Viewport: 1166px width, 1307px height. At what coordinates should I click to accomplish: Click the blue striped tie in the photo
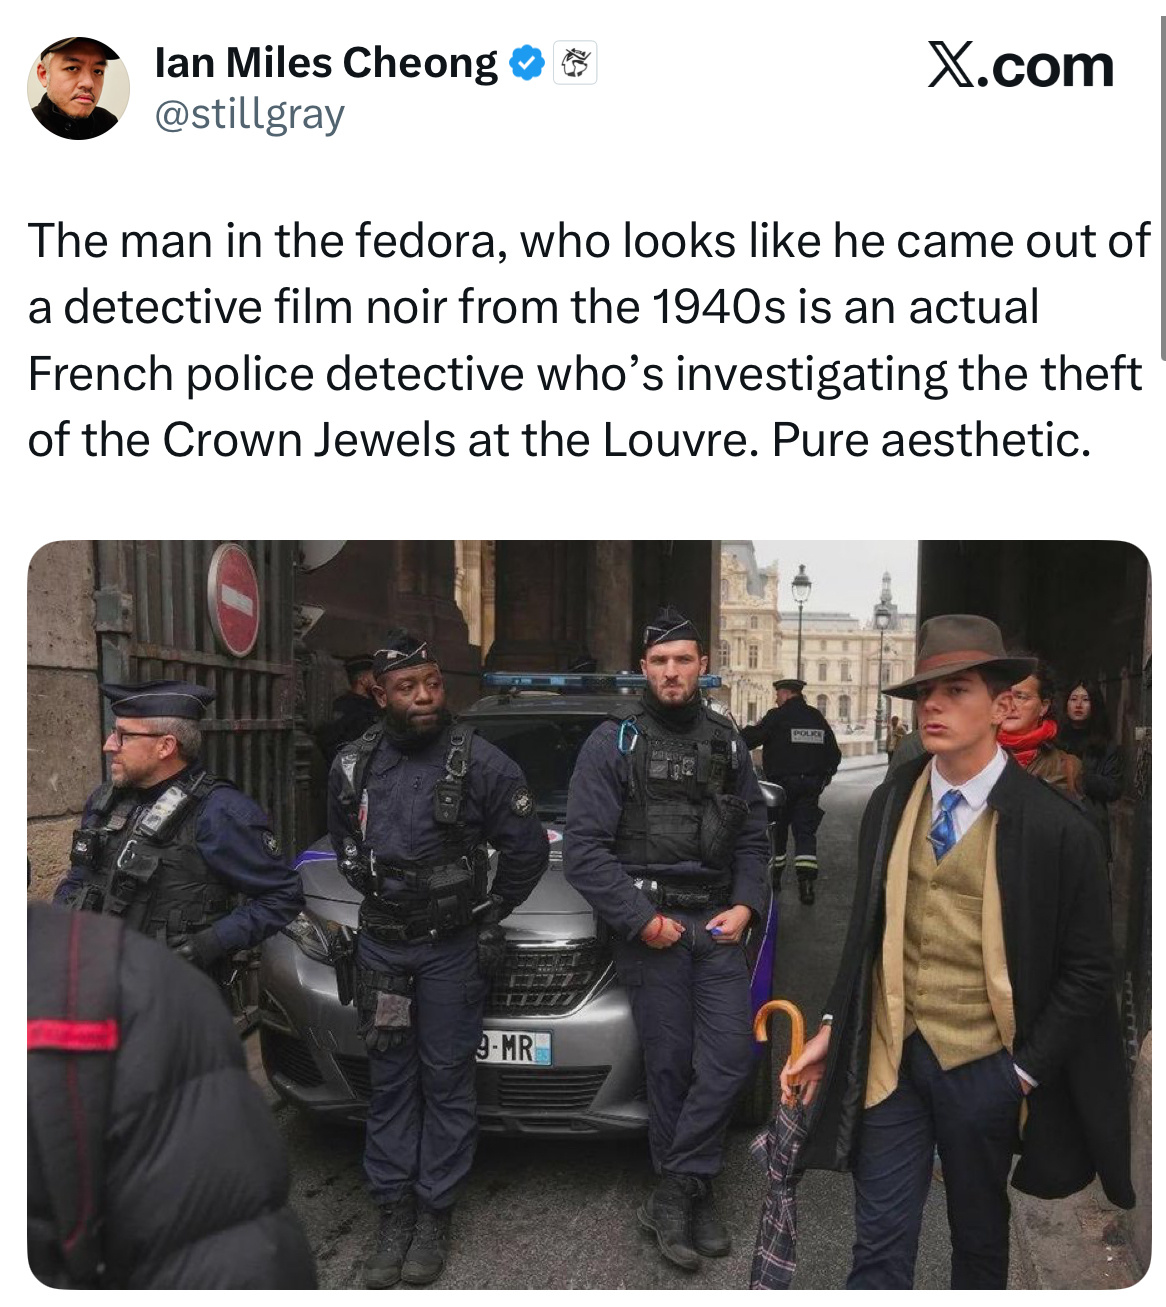click(x=945, y=822)
